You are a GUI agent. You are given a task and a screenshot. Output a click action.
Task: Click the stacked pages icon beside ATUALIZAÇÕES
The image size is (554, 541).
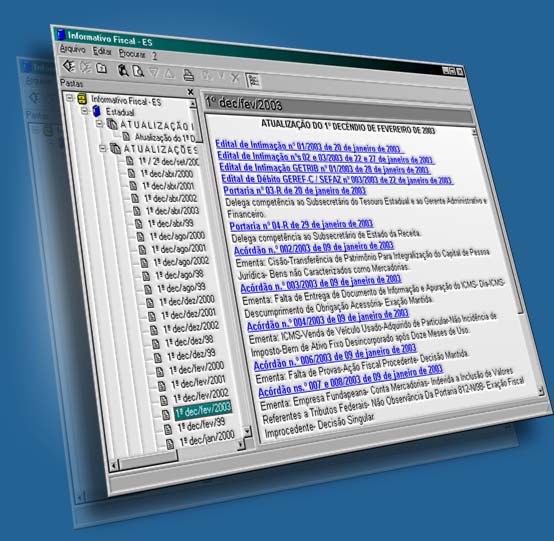[x=115, y=148]
